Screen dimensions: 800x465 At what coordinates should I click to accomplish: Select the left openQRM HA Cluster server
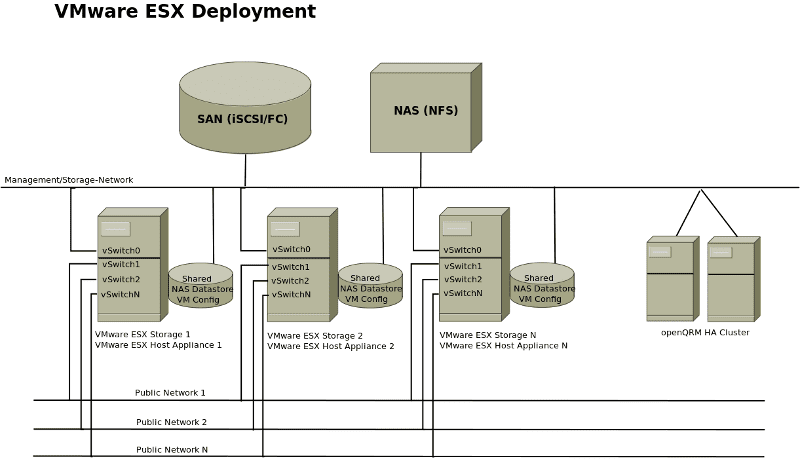point(672,279)
